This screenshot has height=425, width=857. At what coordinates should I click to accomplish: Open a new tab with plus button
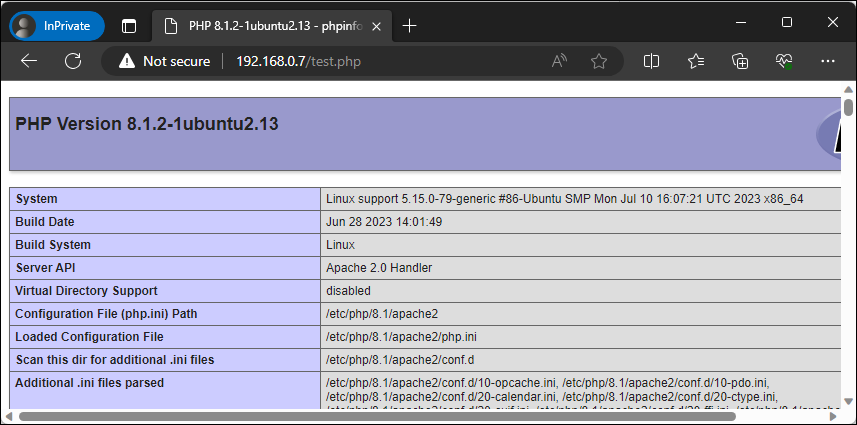(x=409, y=25)
